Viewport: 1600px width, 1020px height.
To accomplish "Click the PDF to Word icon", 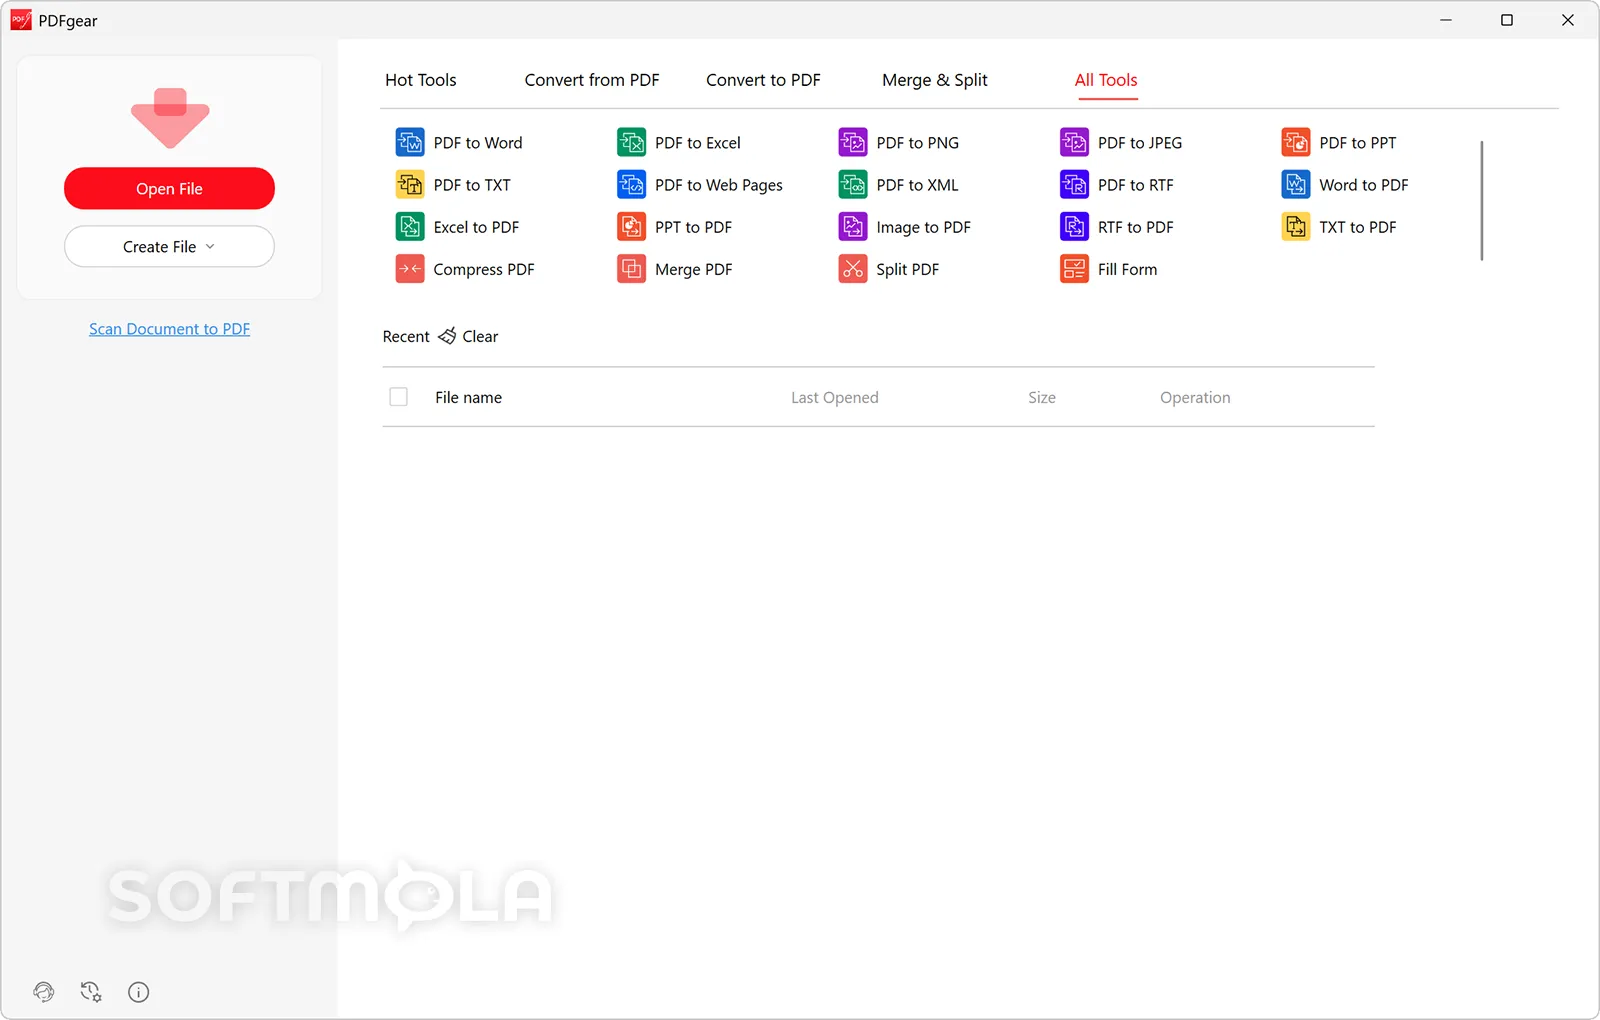I will click(410, 143).
